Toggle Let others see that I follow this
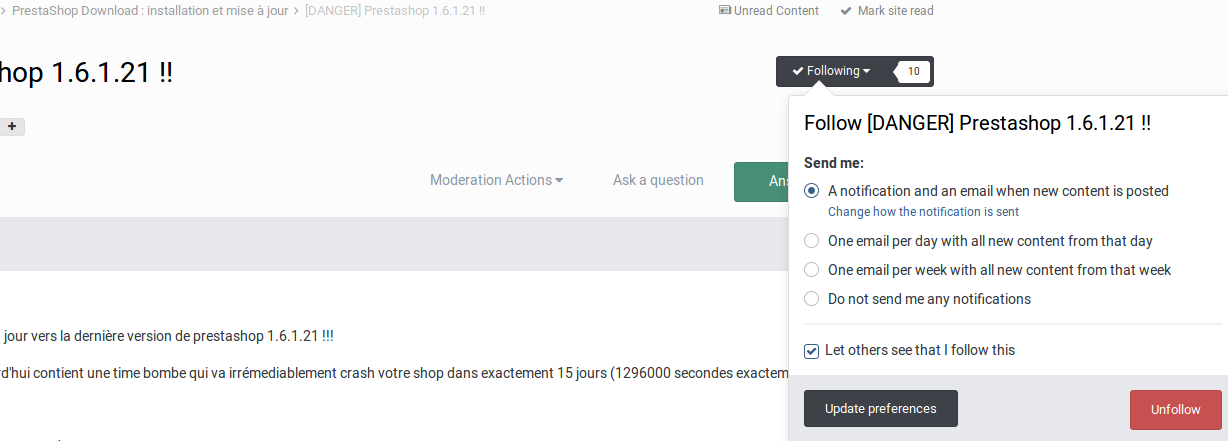1228x441 pixels. pyautogui.click(x=812, y=351)
